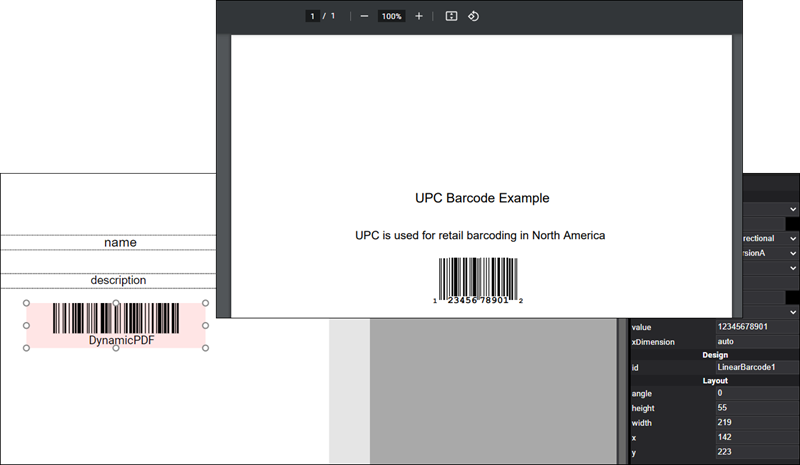Screen dimensions: 800x465
Task: Click the xDimension auto field
Action: [756, 342]
